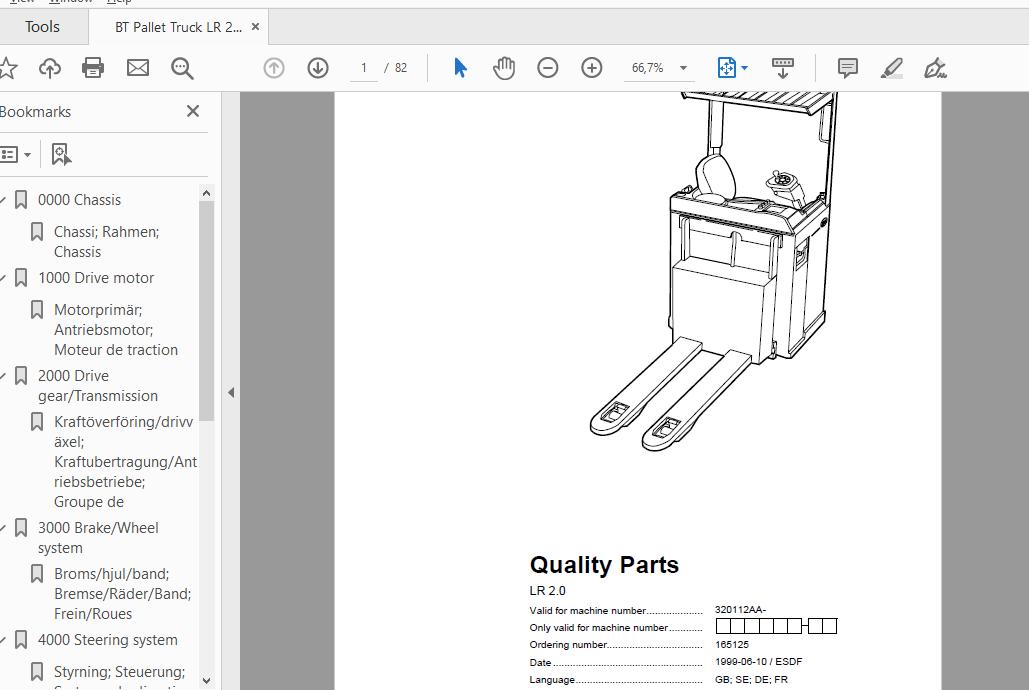Go to next page arrow button
This screenshot has width=1029, height=690.
[x=318, y=68]
